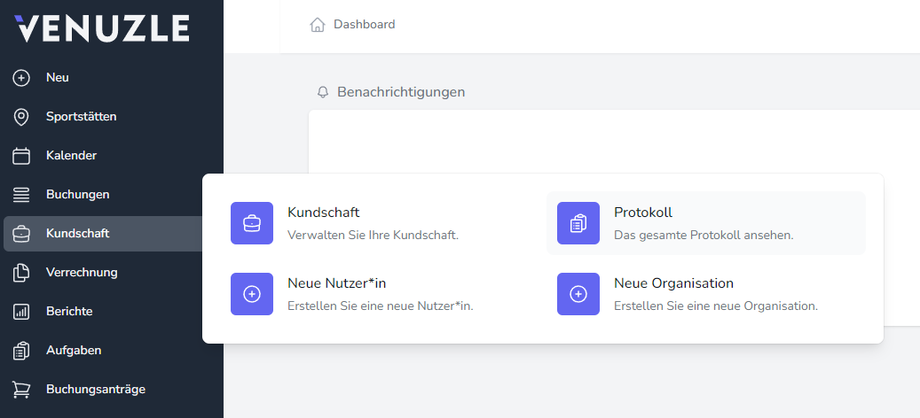Click the Benachrichtigungen heading
Viewport: 920px width, 418px height.
[401, 92]
